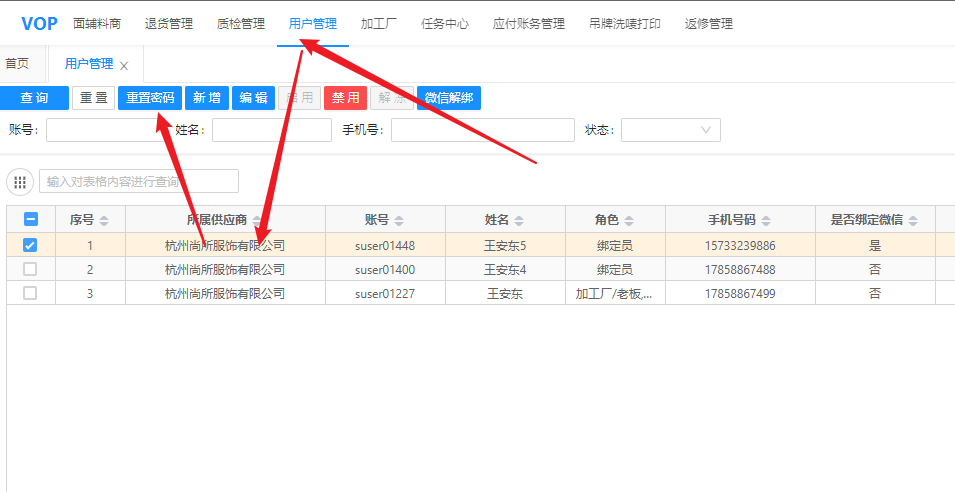Uncheck the row 1 checkbox
This screenshot has height=492, width=955.
pos(31,245)
